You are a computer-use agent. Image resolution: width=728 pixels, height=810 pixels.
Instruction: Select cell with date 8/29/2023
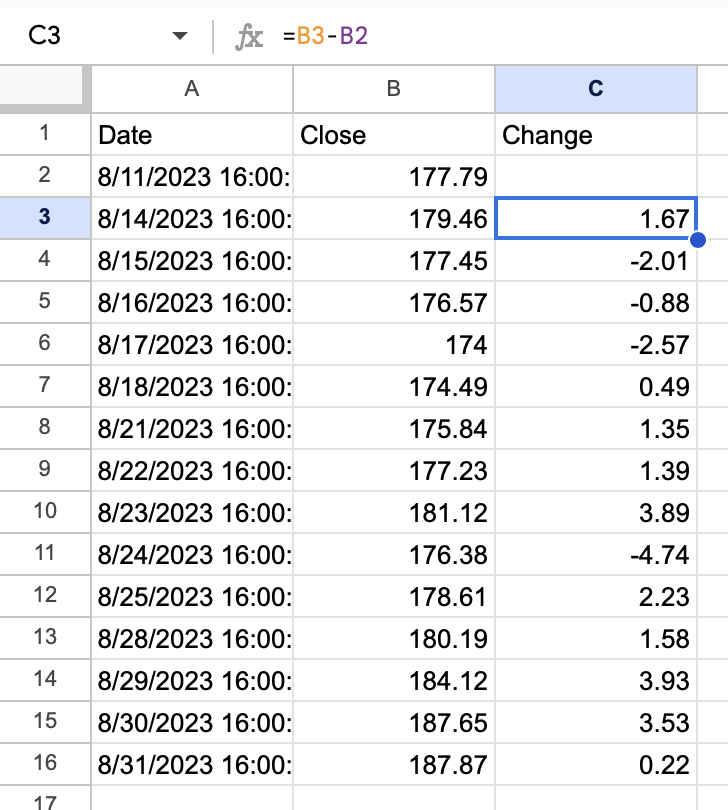pos(192,680)
